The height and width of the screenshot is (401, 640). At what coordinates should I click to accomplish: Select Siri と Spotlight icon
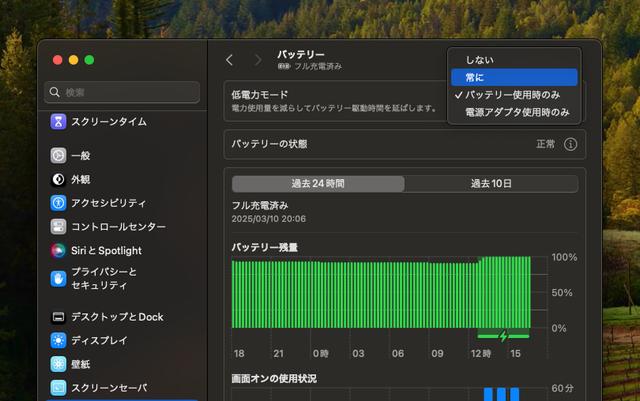59,251
